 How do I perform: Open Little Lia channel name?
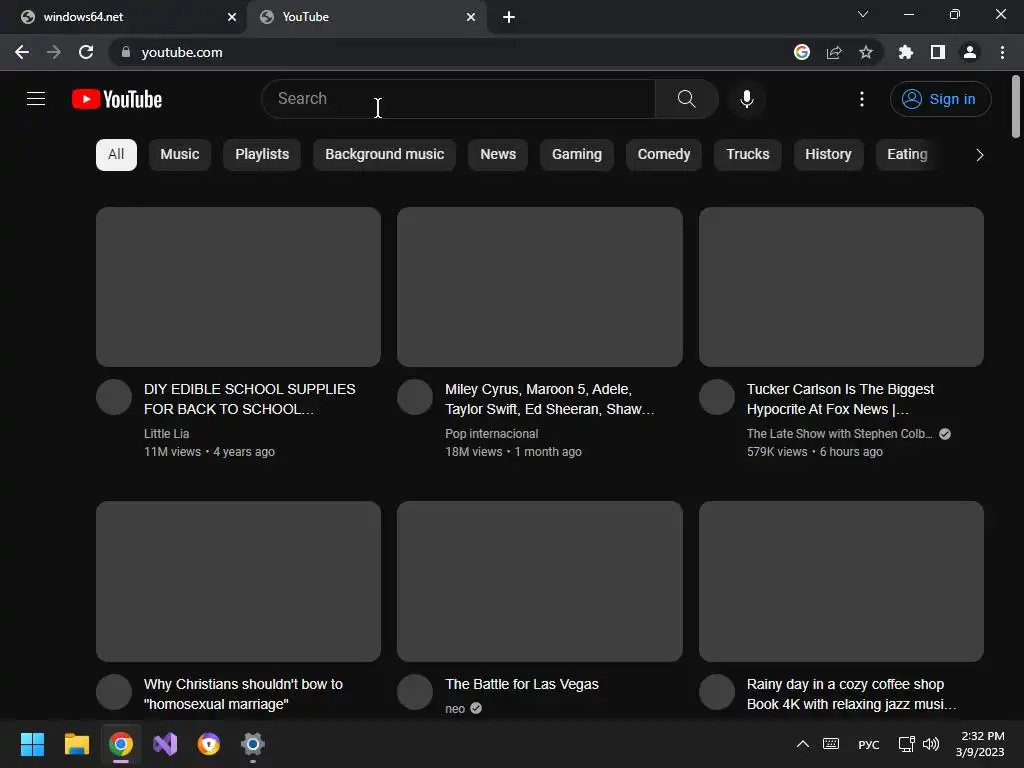click(x=167, y=434)
